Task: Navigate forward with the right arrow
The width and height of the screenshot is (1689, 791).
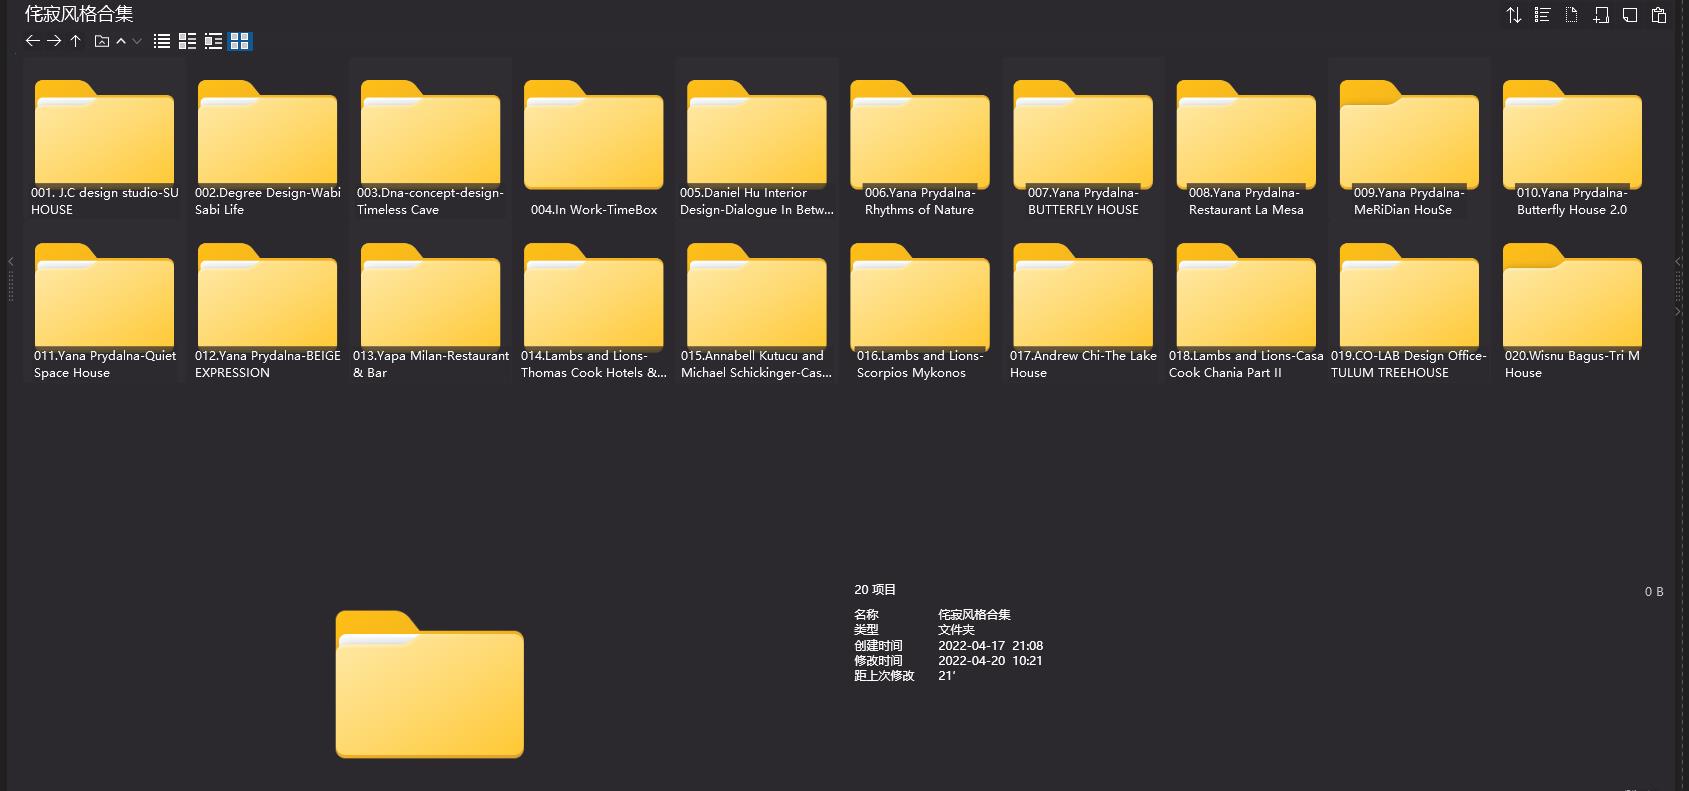Action: [54, 41]
